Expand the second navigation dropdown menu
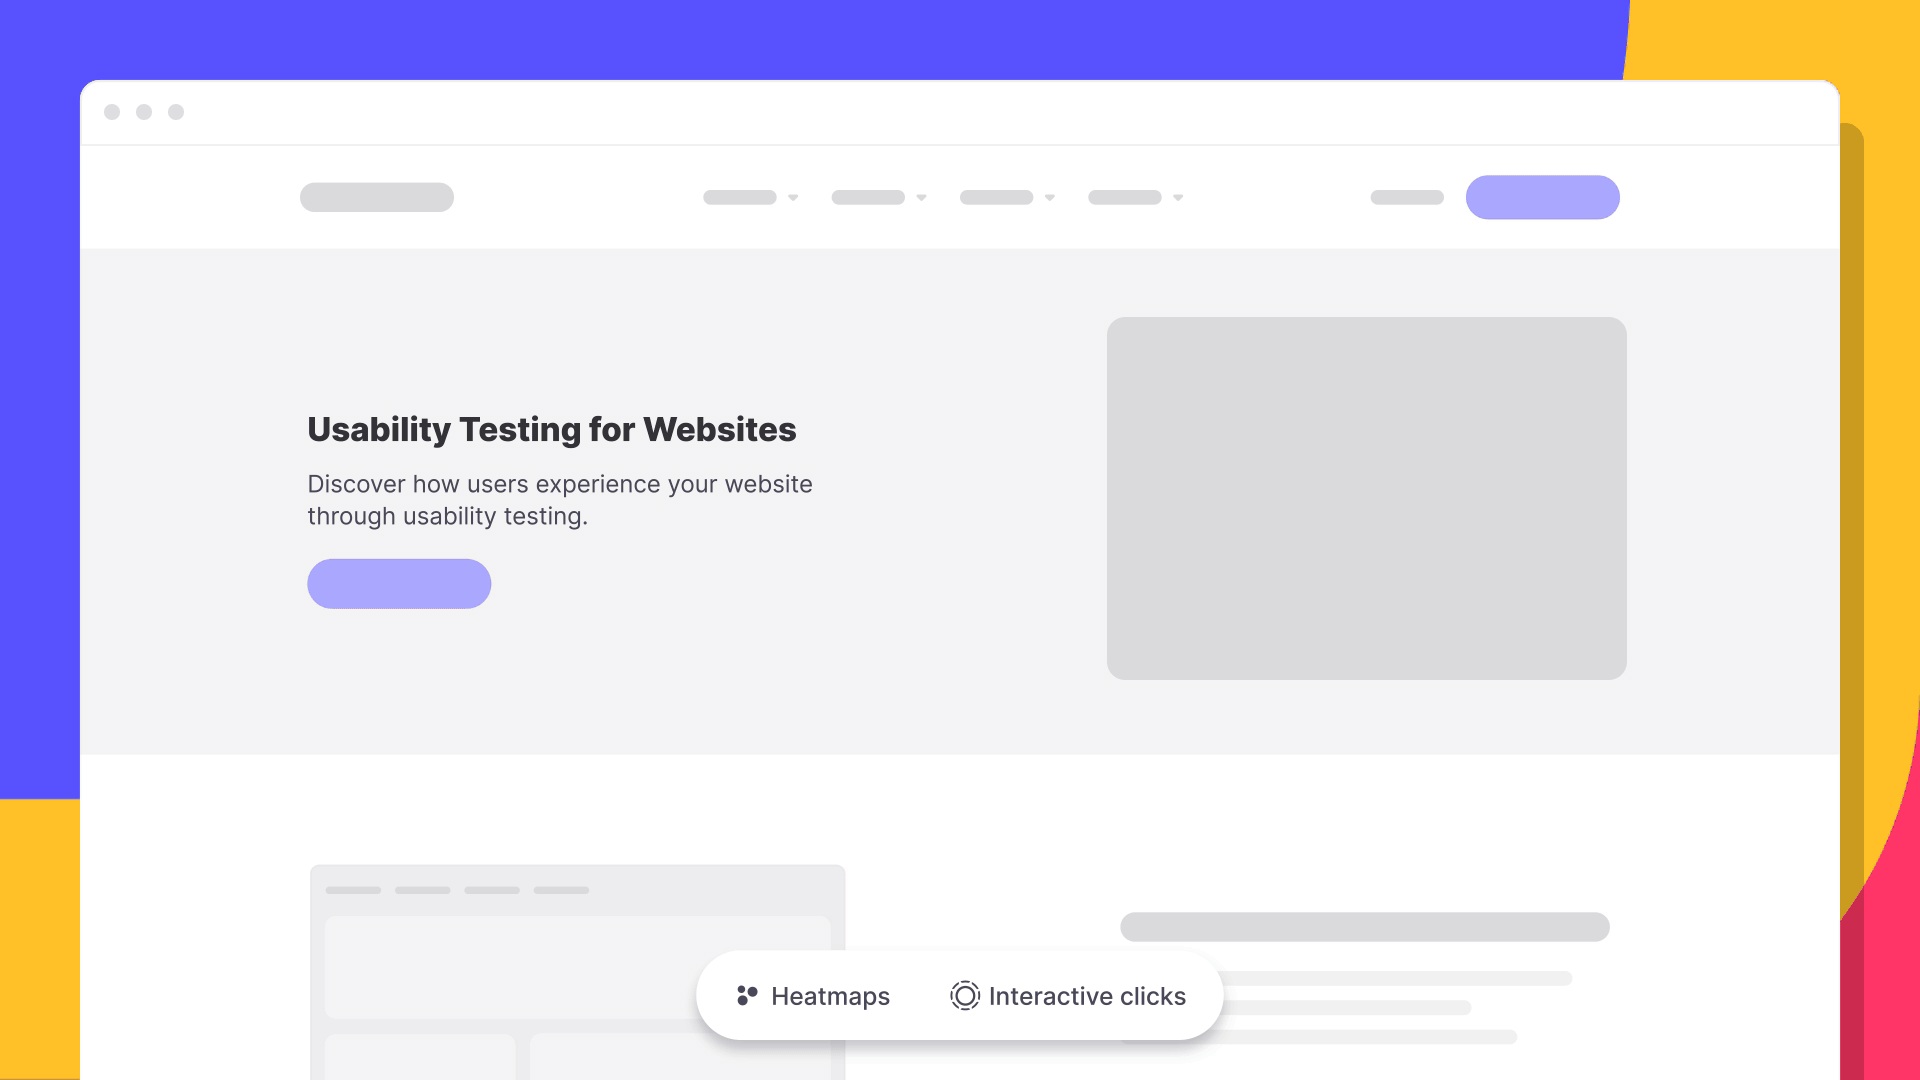 [877, 198]
